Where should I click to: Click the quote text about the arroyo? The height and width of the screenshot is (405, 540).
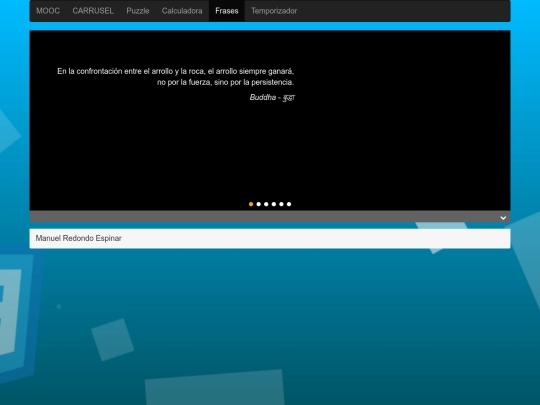coord(176,76)
